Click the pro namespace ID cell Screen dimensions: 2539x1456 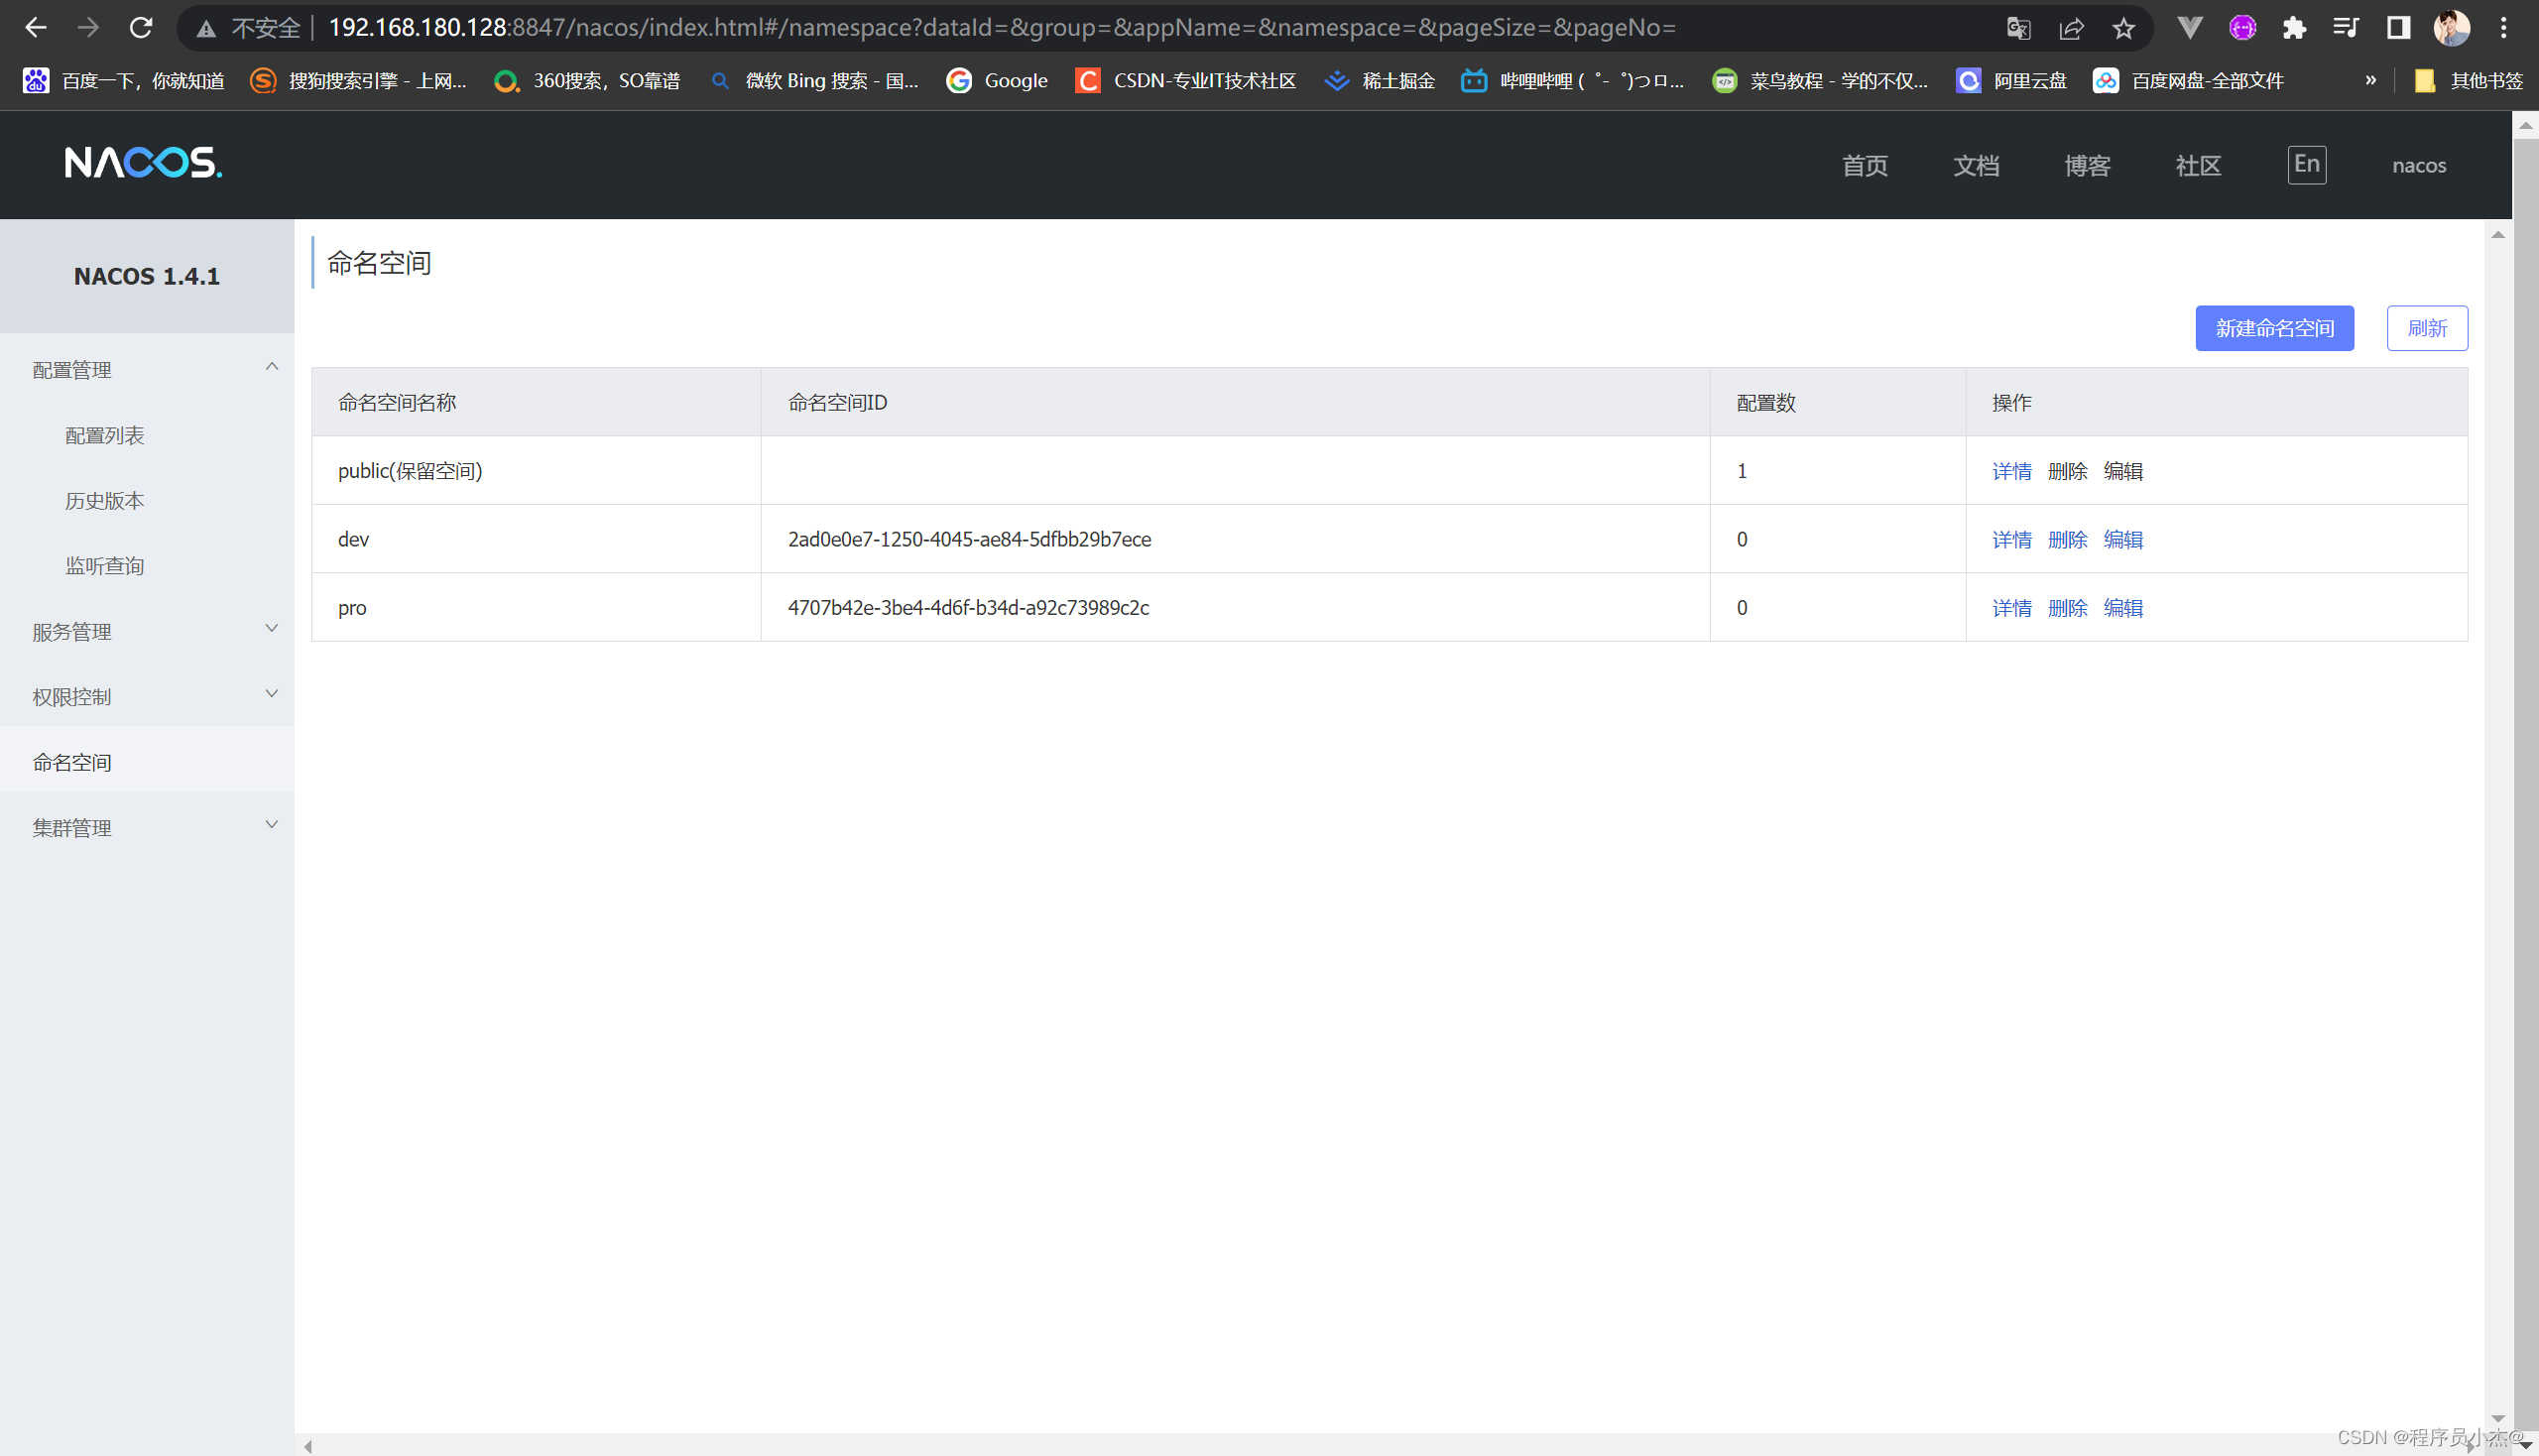tap(1235, 607)
